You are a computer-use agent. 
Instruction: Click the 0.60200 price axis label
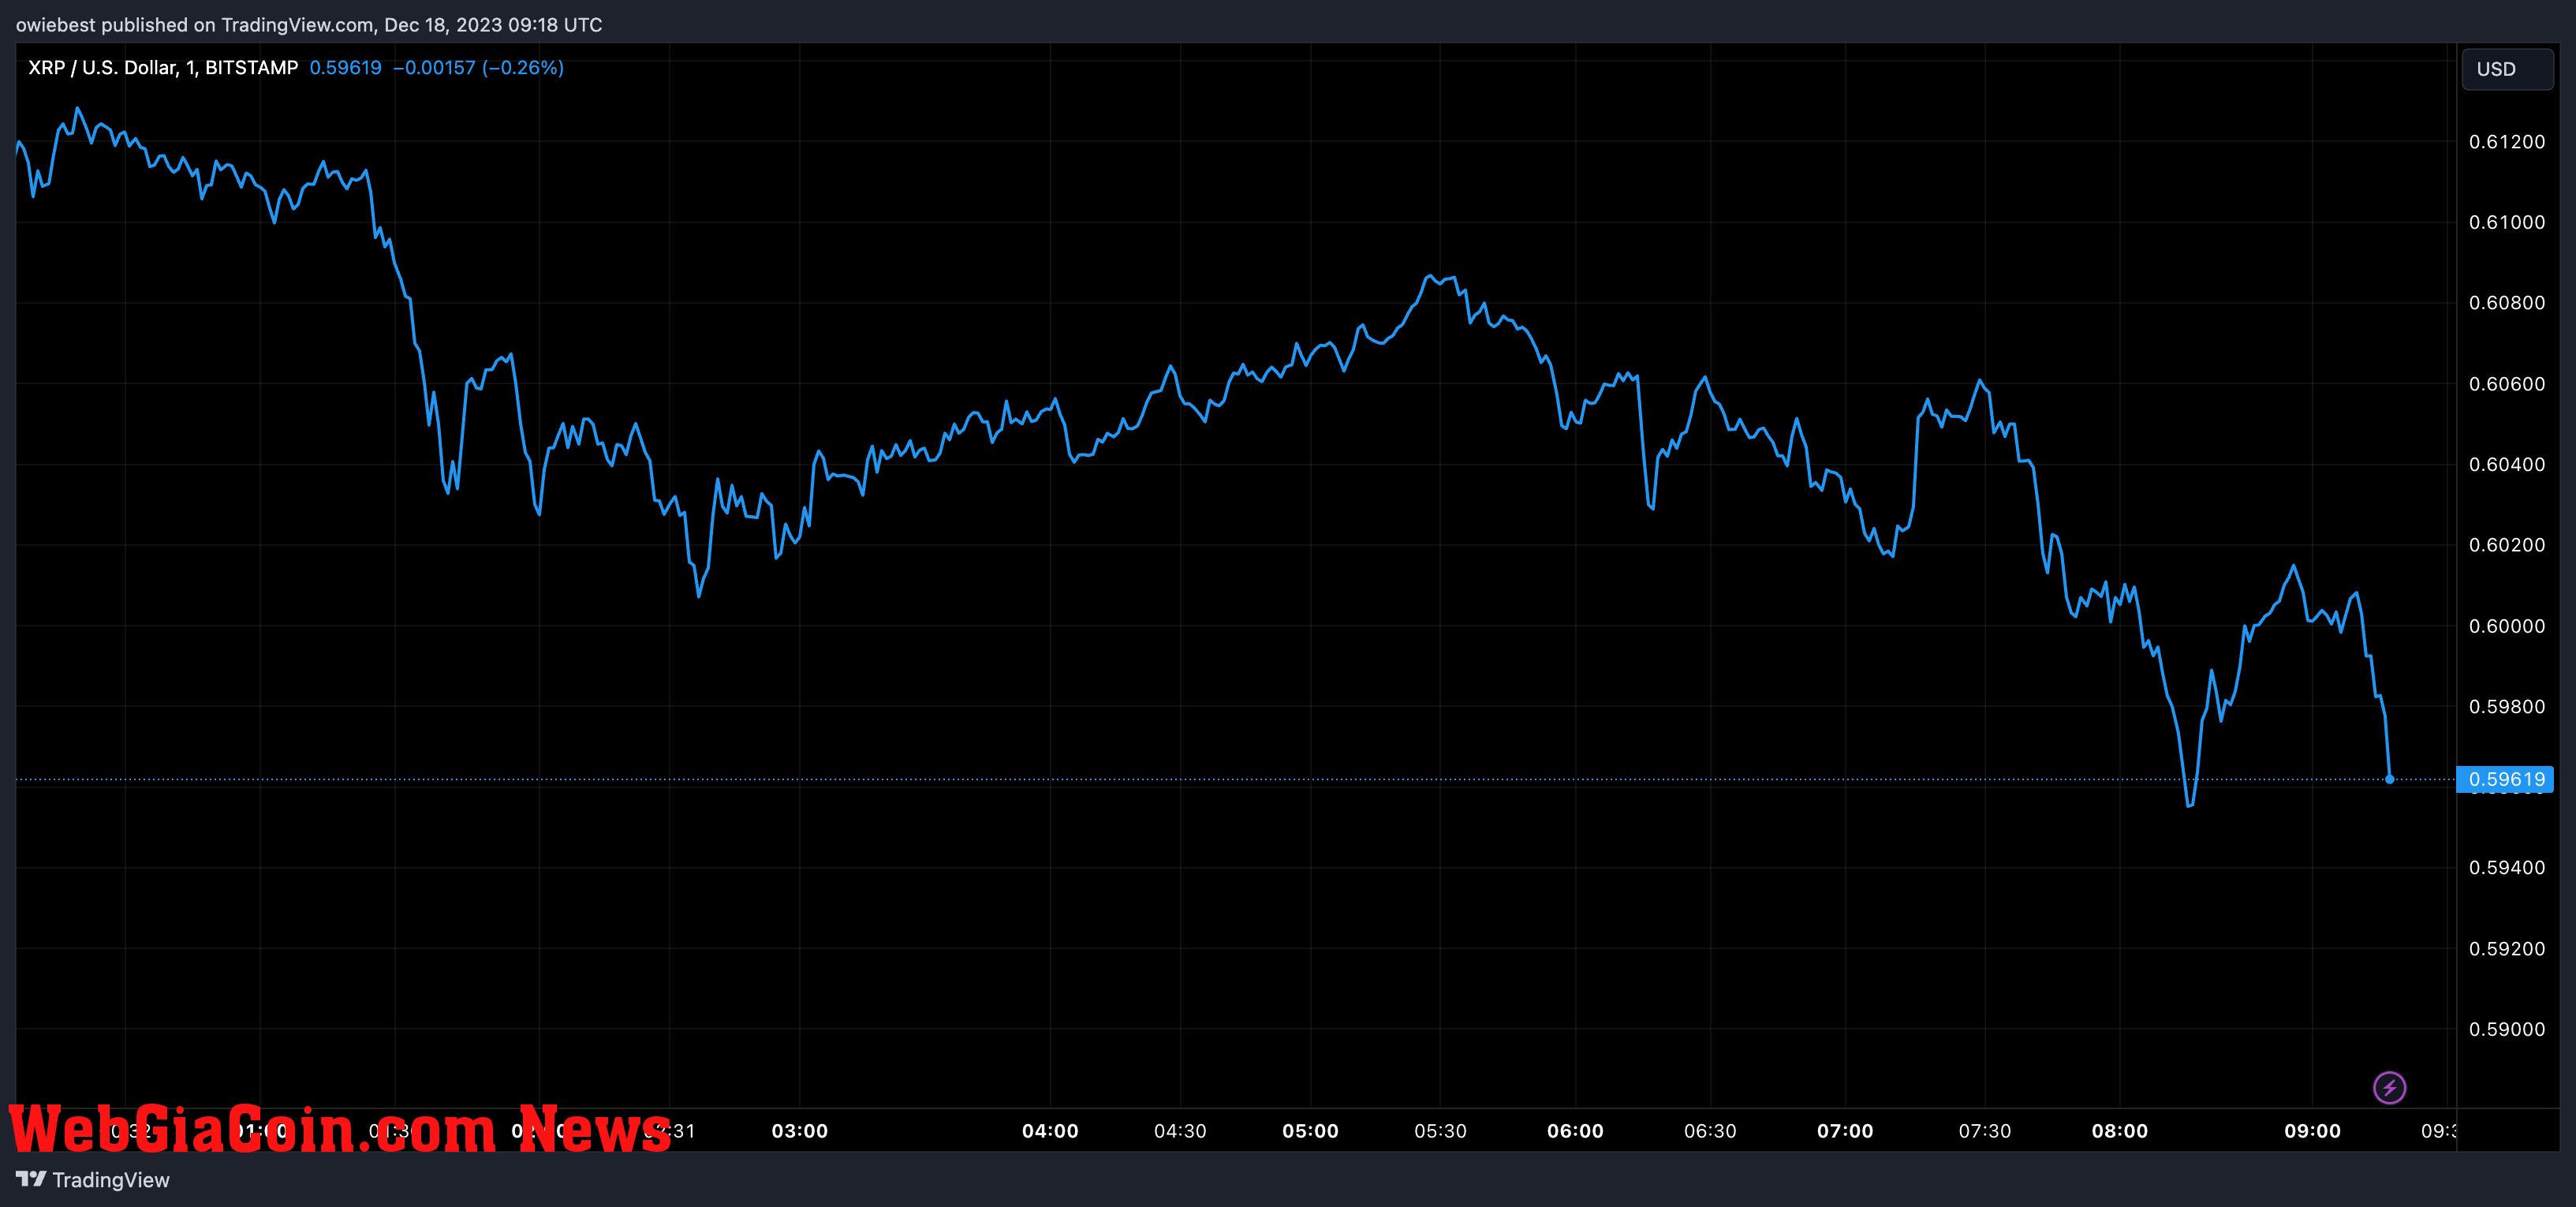[x=2507, y=545]
